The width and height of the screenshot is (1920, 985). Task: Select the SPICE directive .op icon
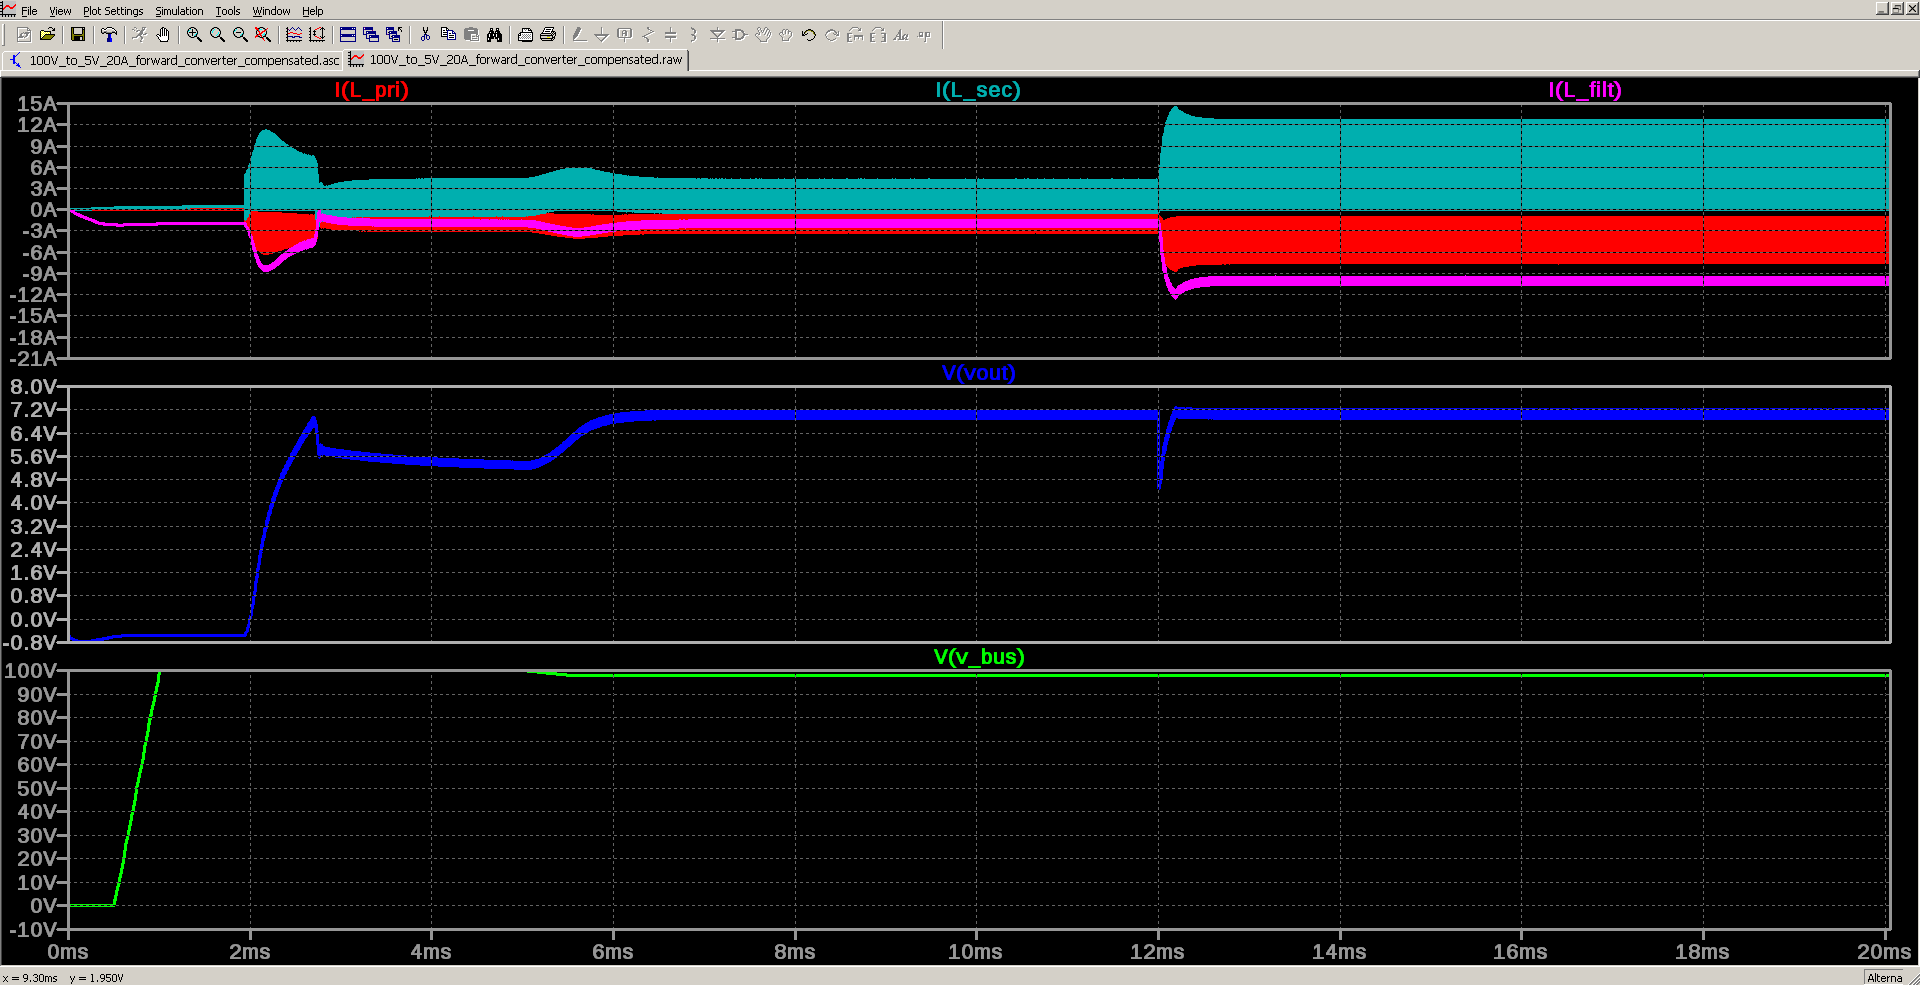(924, 35)
